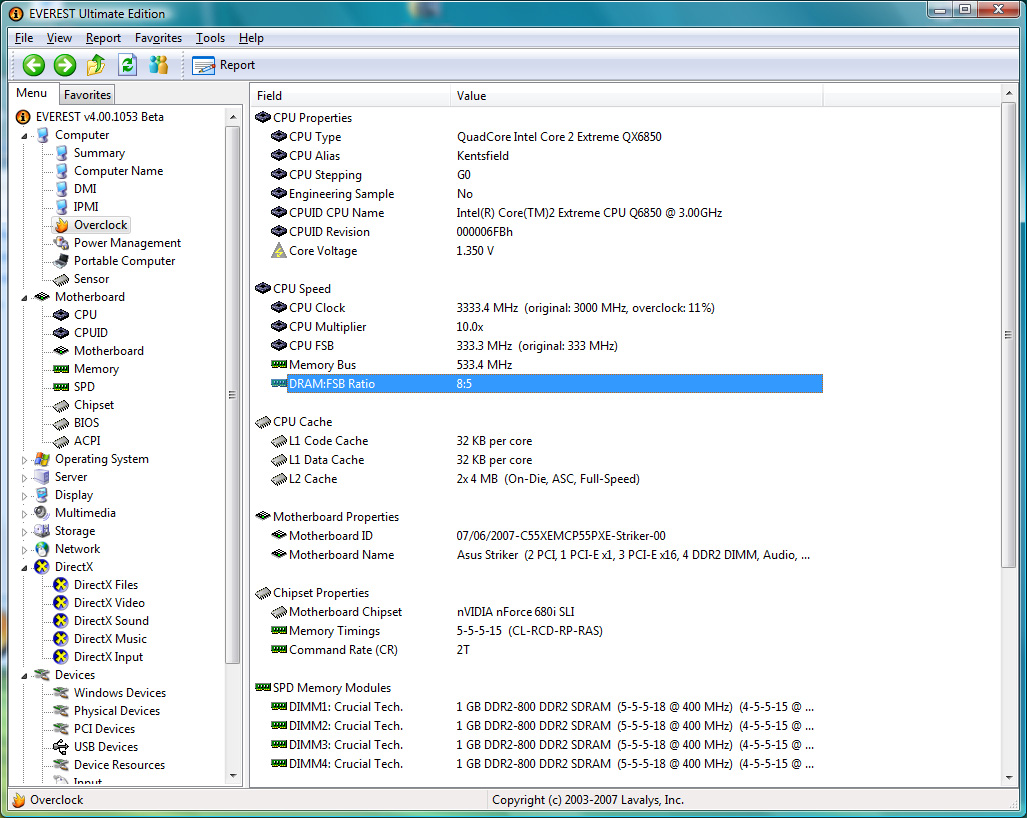This screenshot has height=818, width=1027.
Task: Click the green Back arrow toolbar icon
Action: pos(34,65)
